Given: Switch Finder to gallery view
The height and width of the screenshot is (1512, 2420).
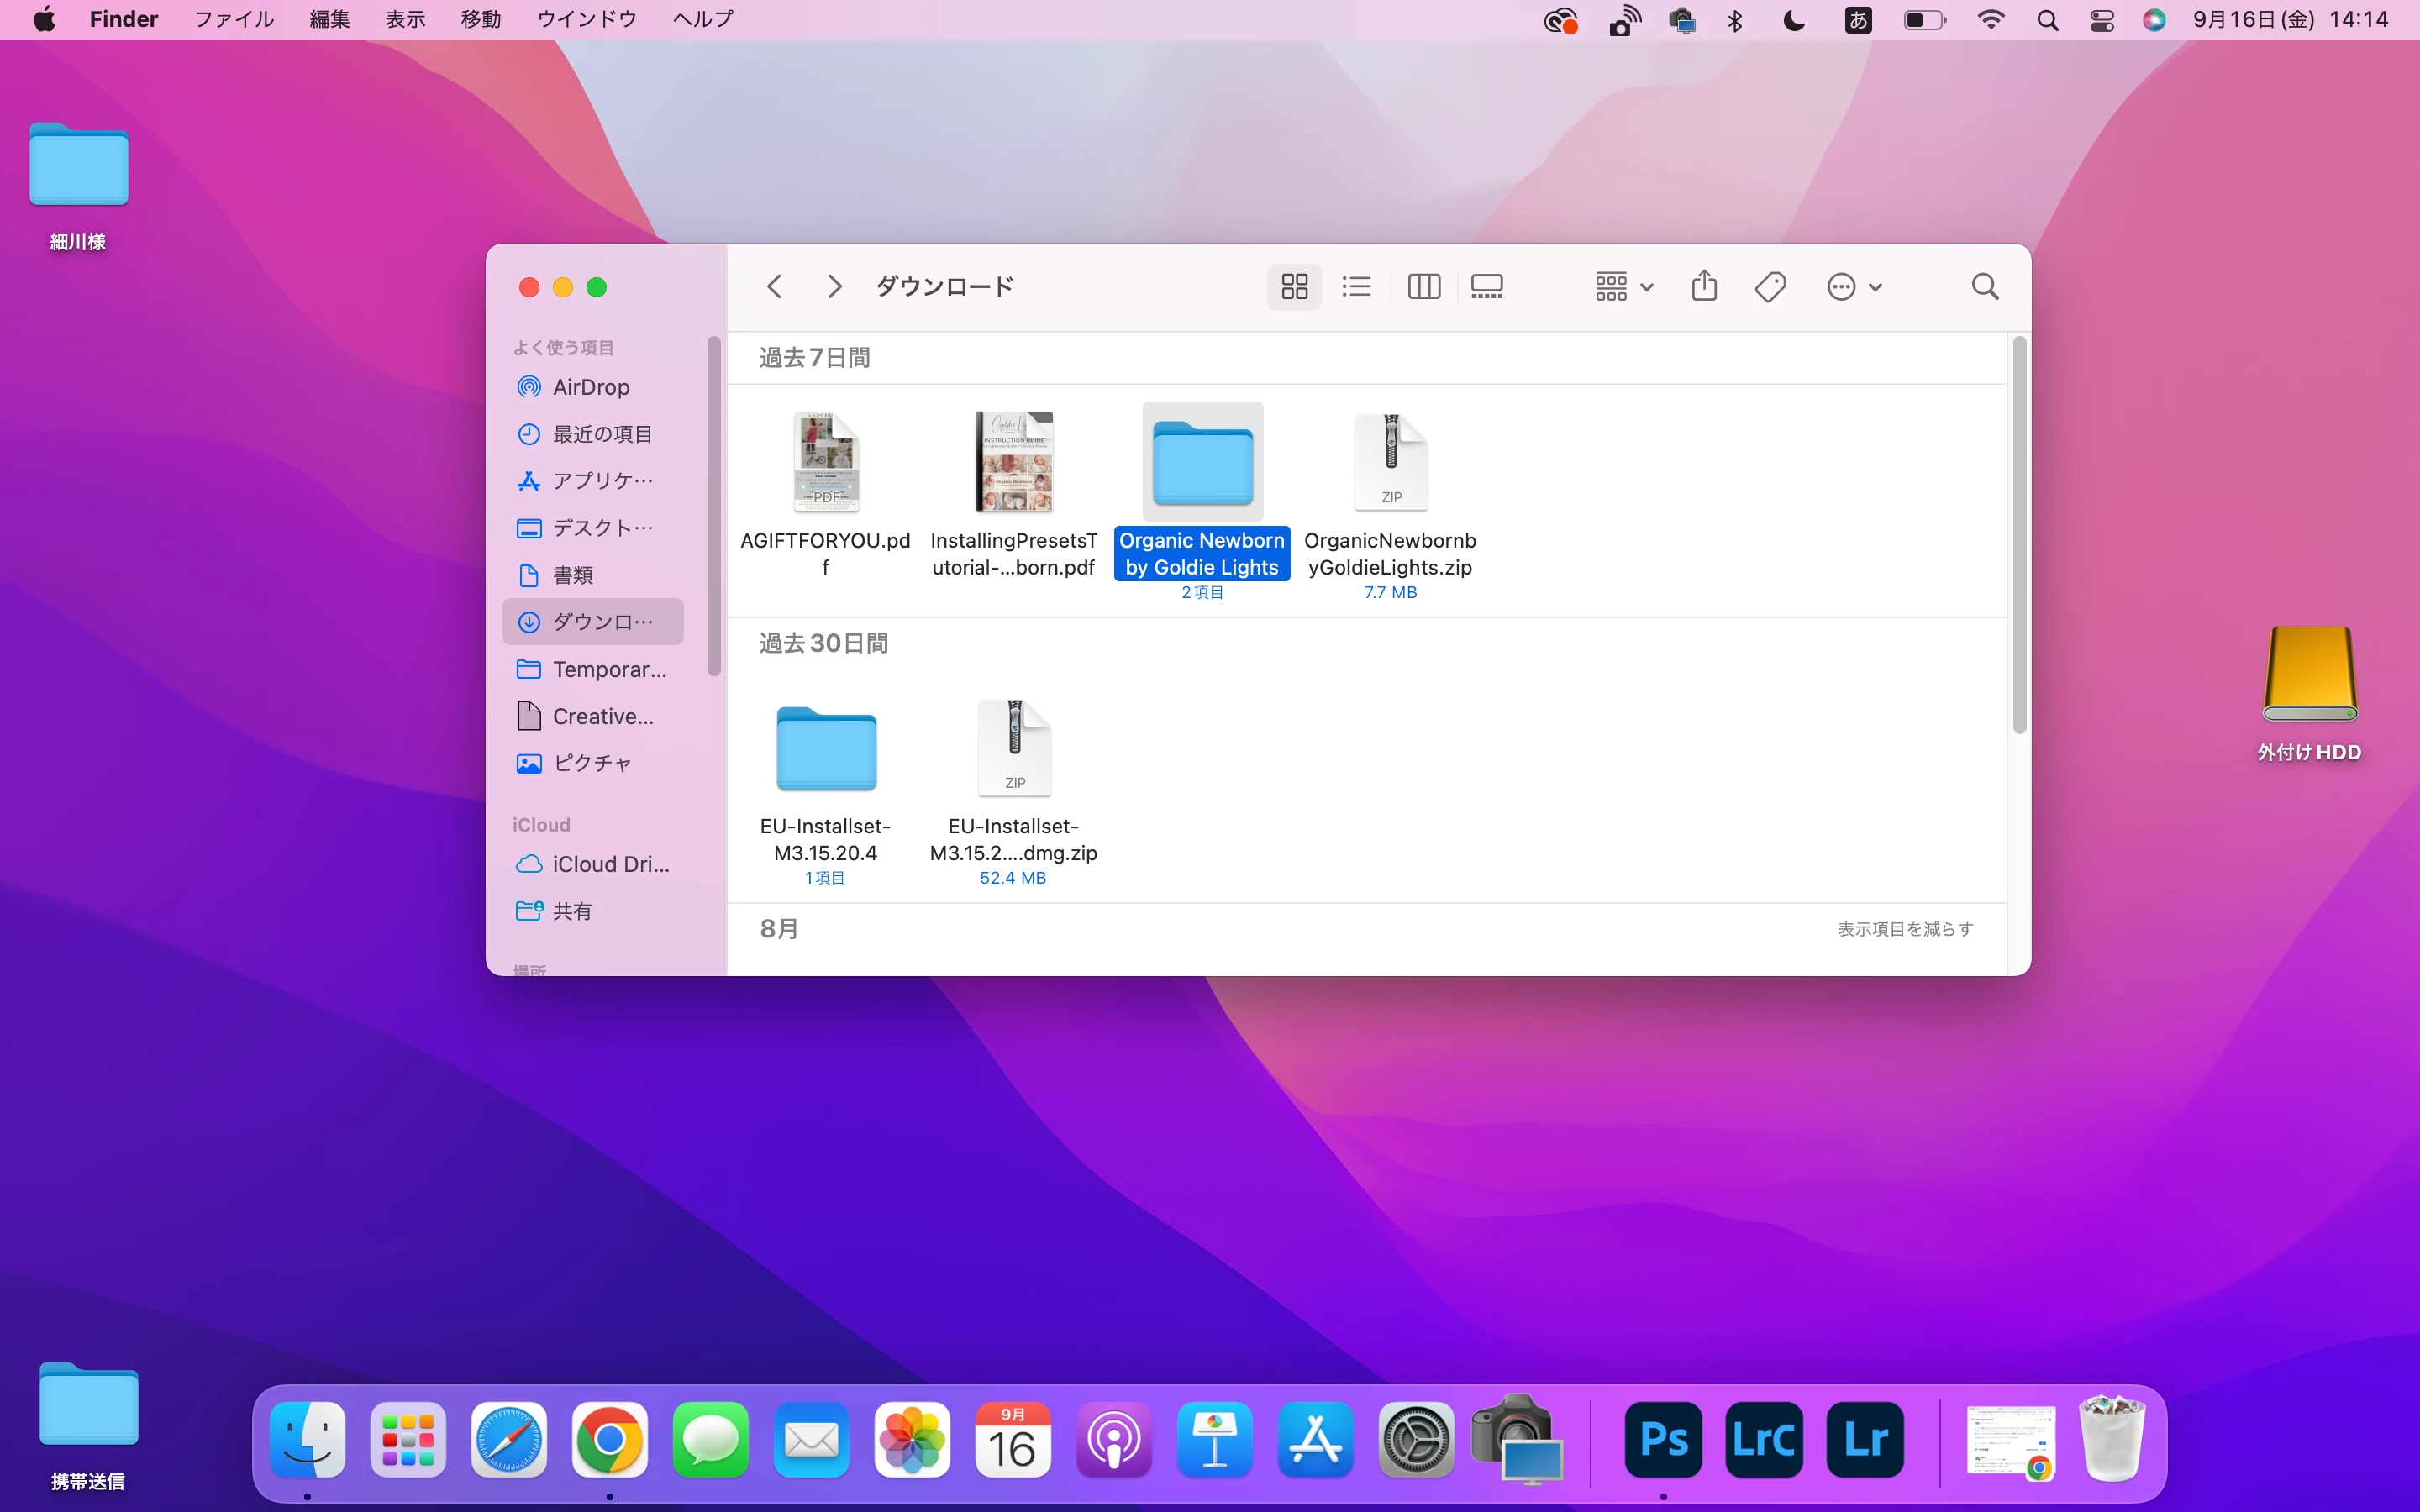Looking at the screenshot, I should coord(1486,287).
